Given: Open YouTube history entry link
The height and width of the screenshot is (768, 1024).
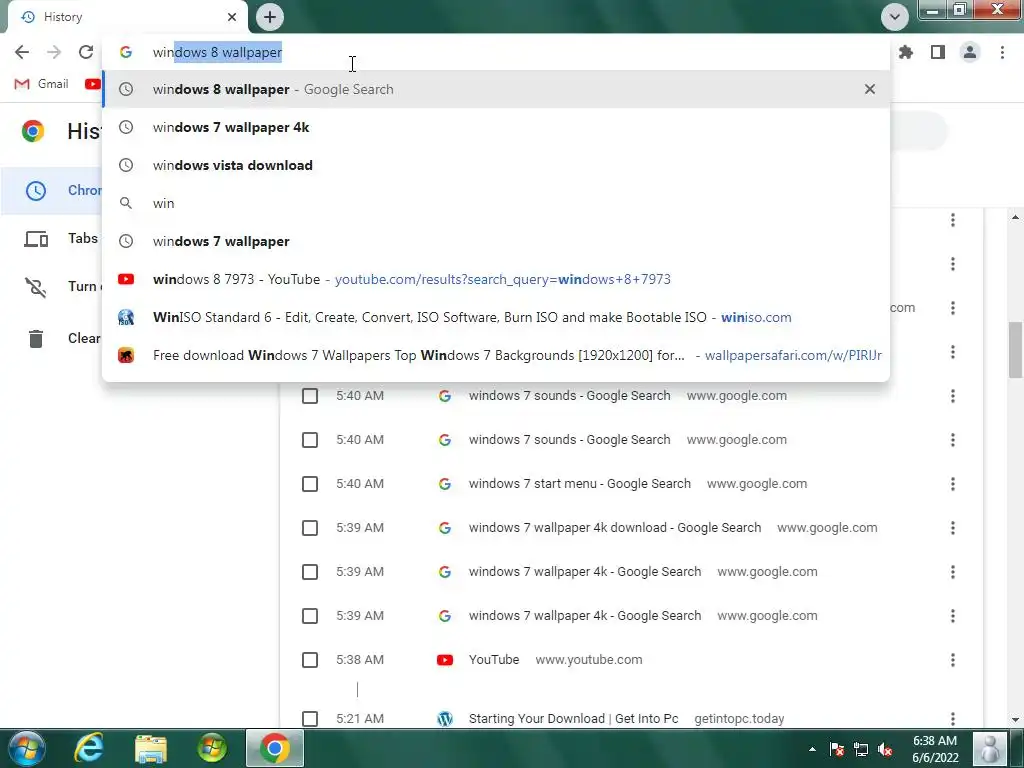Looking at the screenshot, I should tap(494, 660).
